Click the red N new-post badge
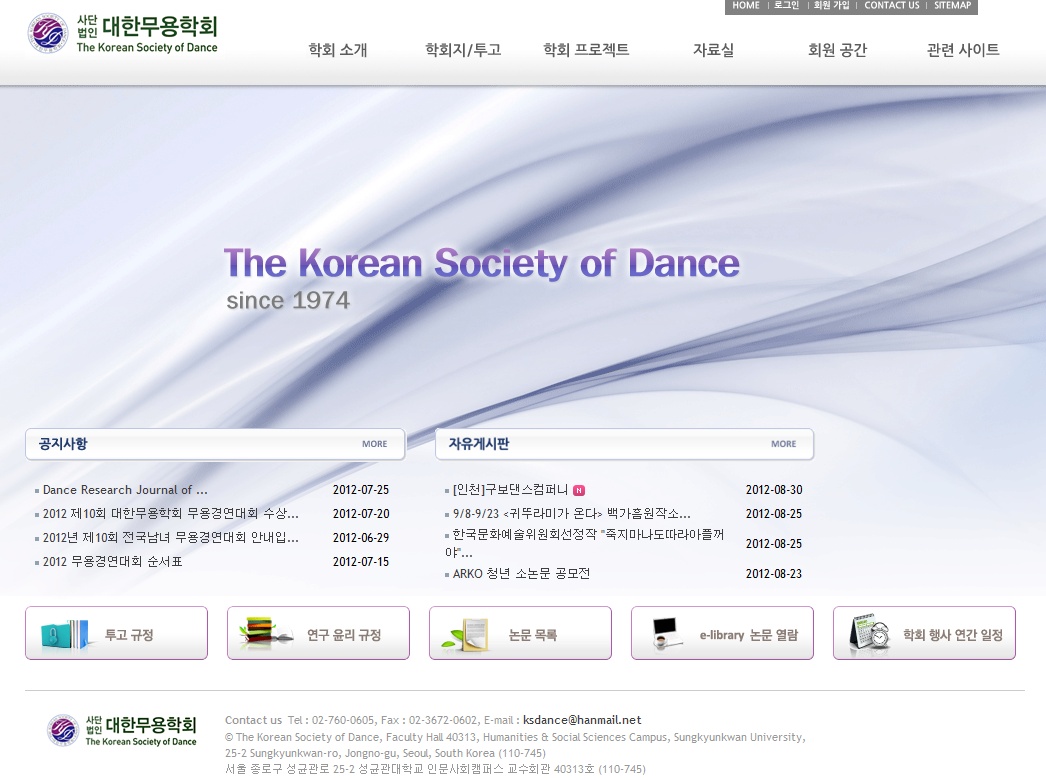 pos(579,490)
